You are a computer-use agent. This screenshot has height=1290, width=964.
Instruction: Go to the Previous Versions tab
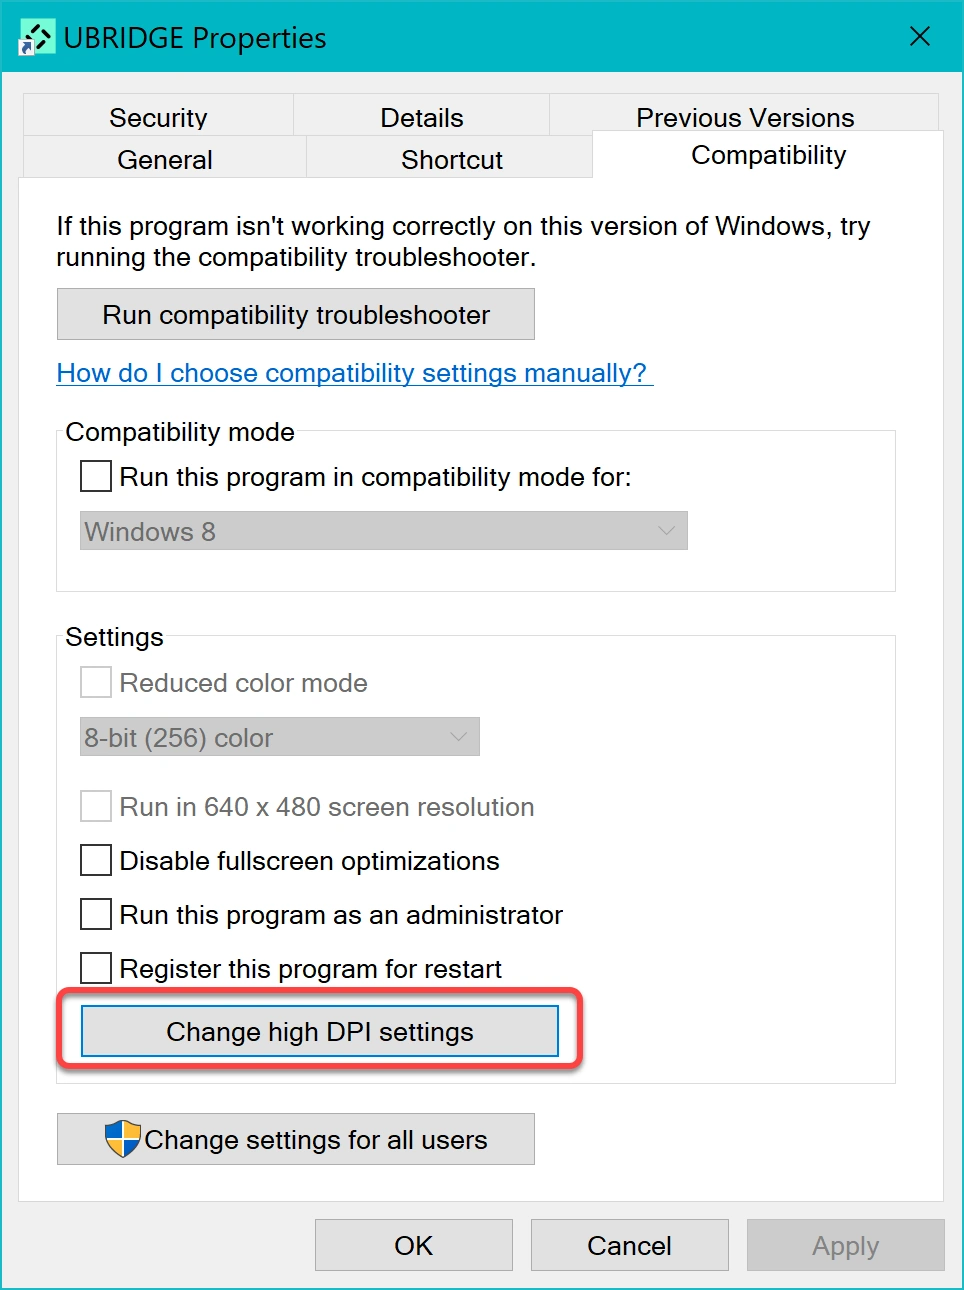click(745, 117)
